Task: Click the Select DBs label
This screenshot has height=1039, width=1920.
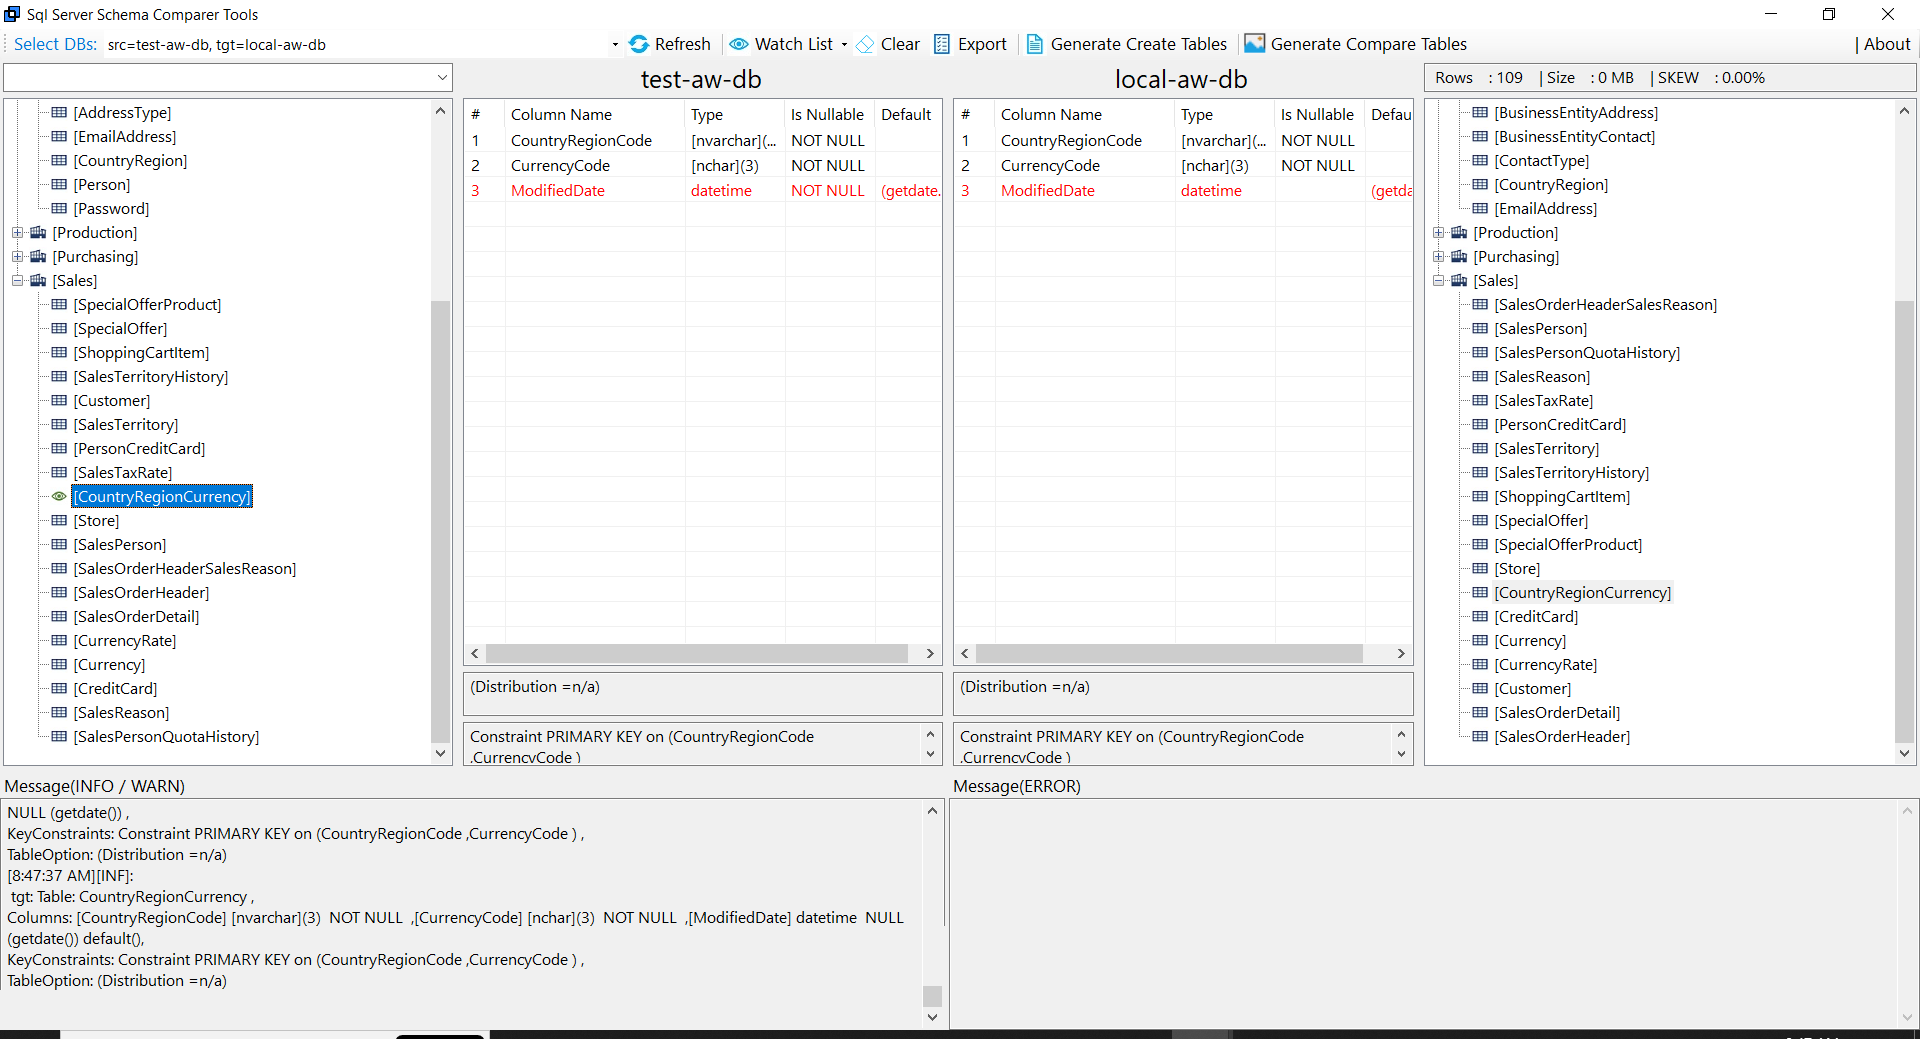Action: [x=55, y=44]
